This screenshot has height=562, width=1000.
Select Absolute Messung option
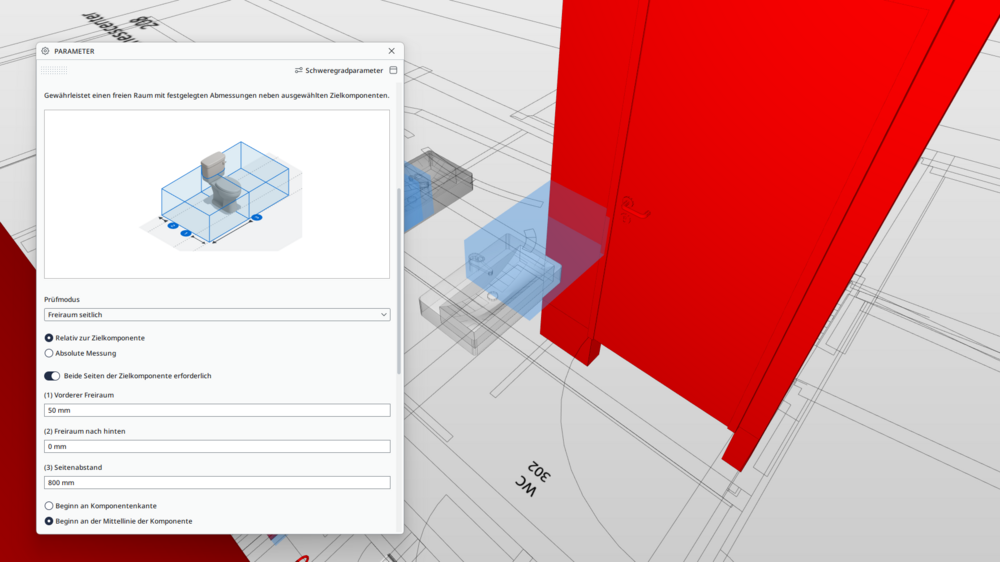click(x=49, y=353)
